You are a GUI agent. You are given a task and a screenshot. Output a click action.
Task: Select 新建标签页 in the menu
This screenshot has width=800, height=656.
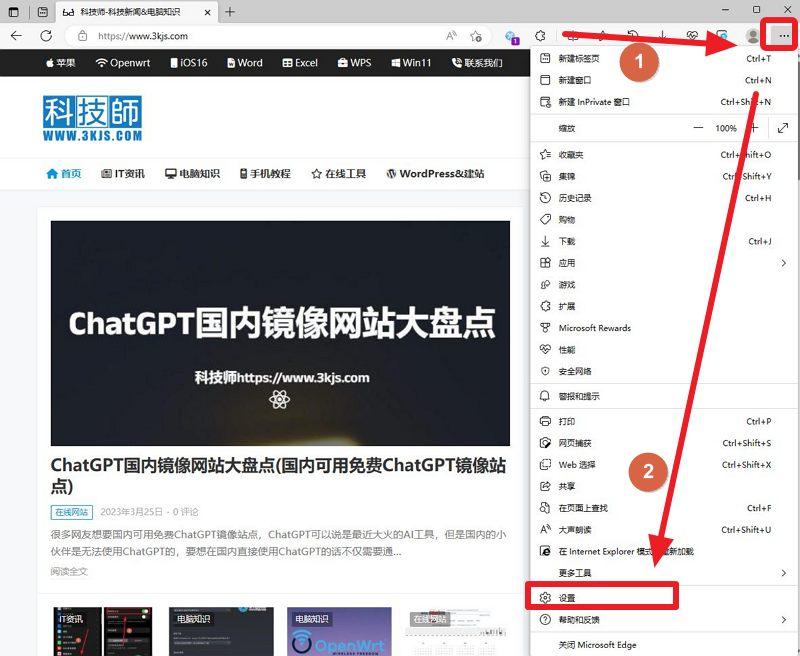click(x=663, y=59)
